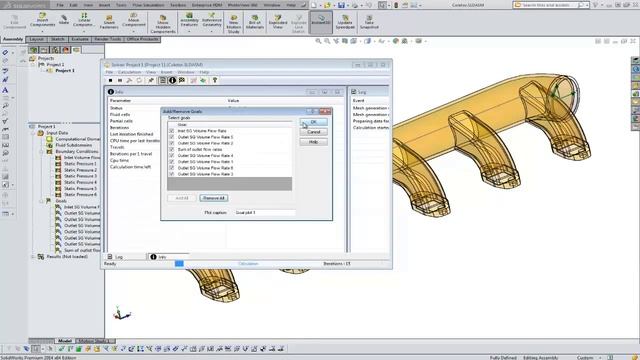
Task: Click the Solver calculation progress bar
Action: click(x=248, y=264)
